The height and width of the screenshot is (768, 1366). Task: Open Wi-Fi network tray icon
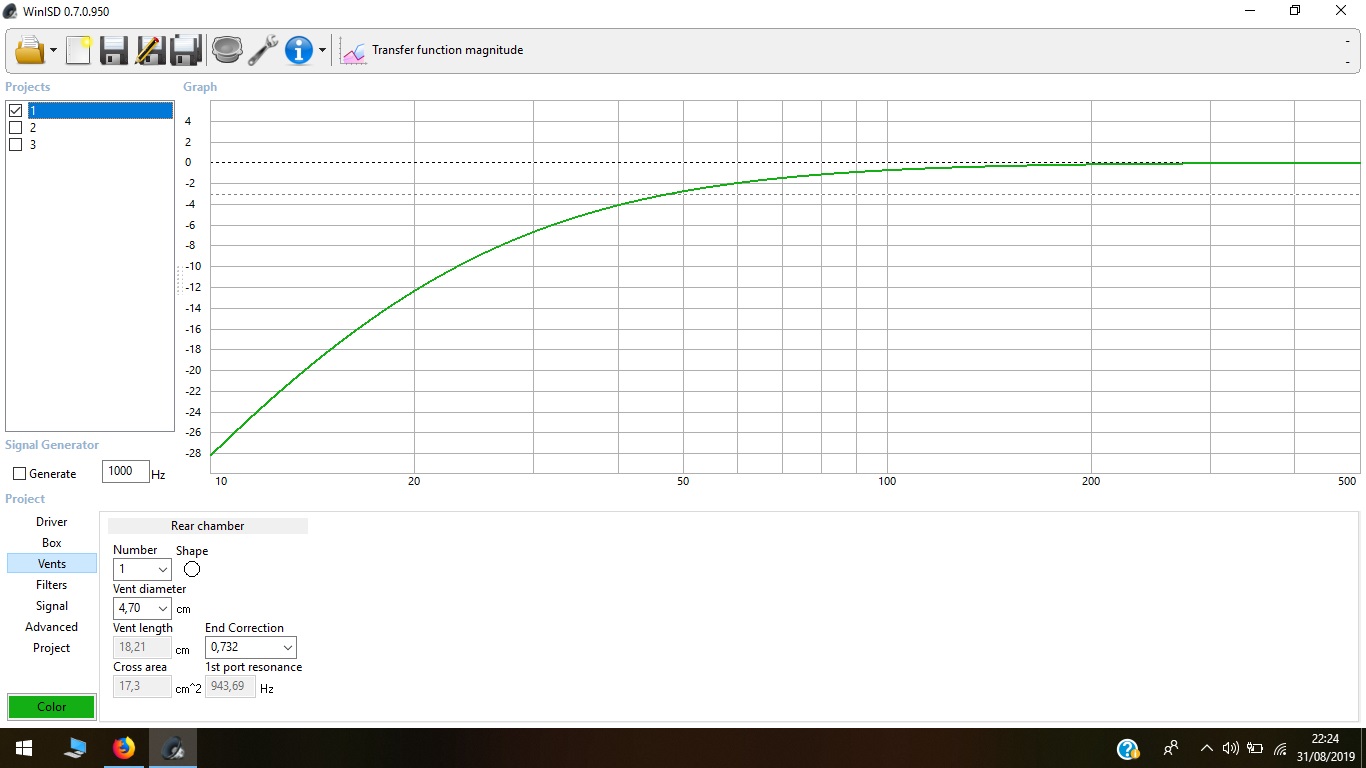click(1280, 748)
